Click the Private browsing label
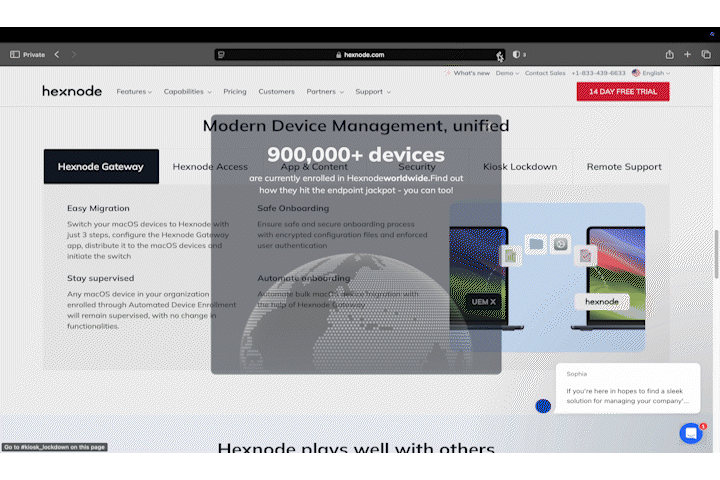Screen dimensions: 720x480 pyautogui.click(x=34, y=55)
